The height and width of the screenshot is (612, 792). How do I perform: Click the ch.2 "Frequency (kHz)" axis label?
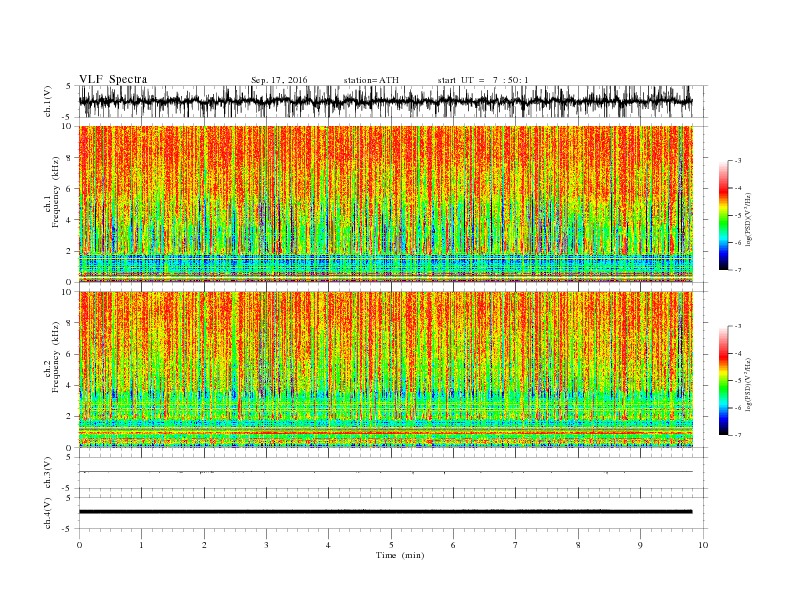[x=56, y=357]
